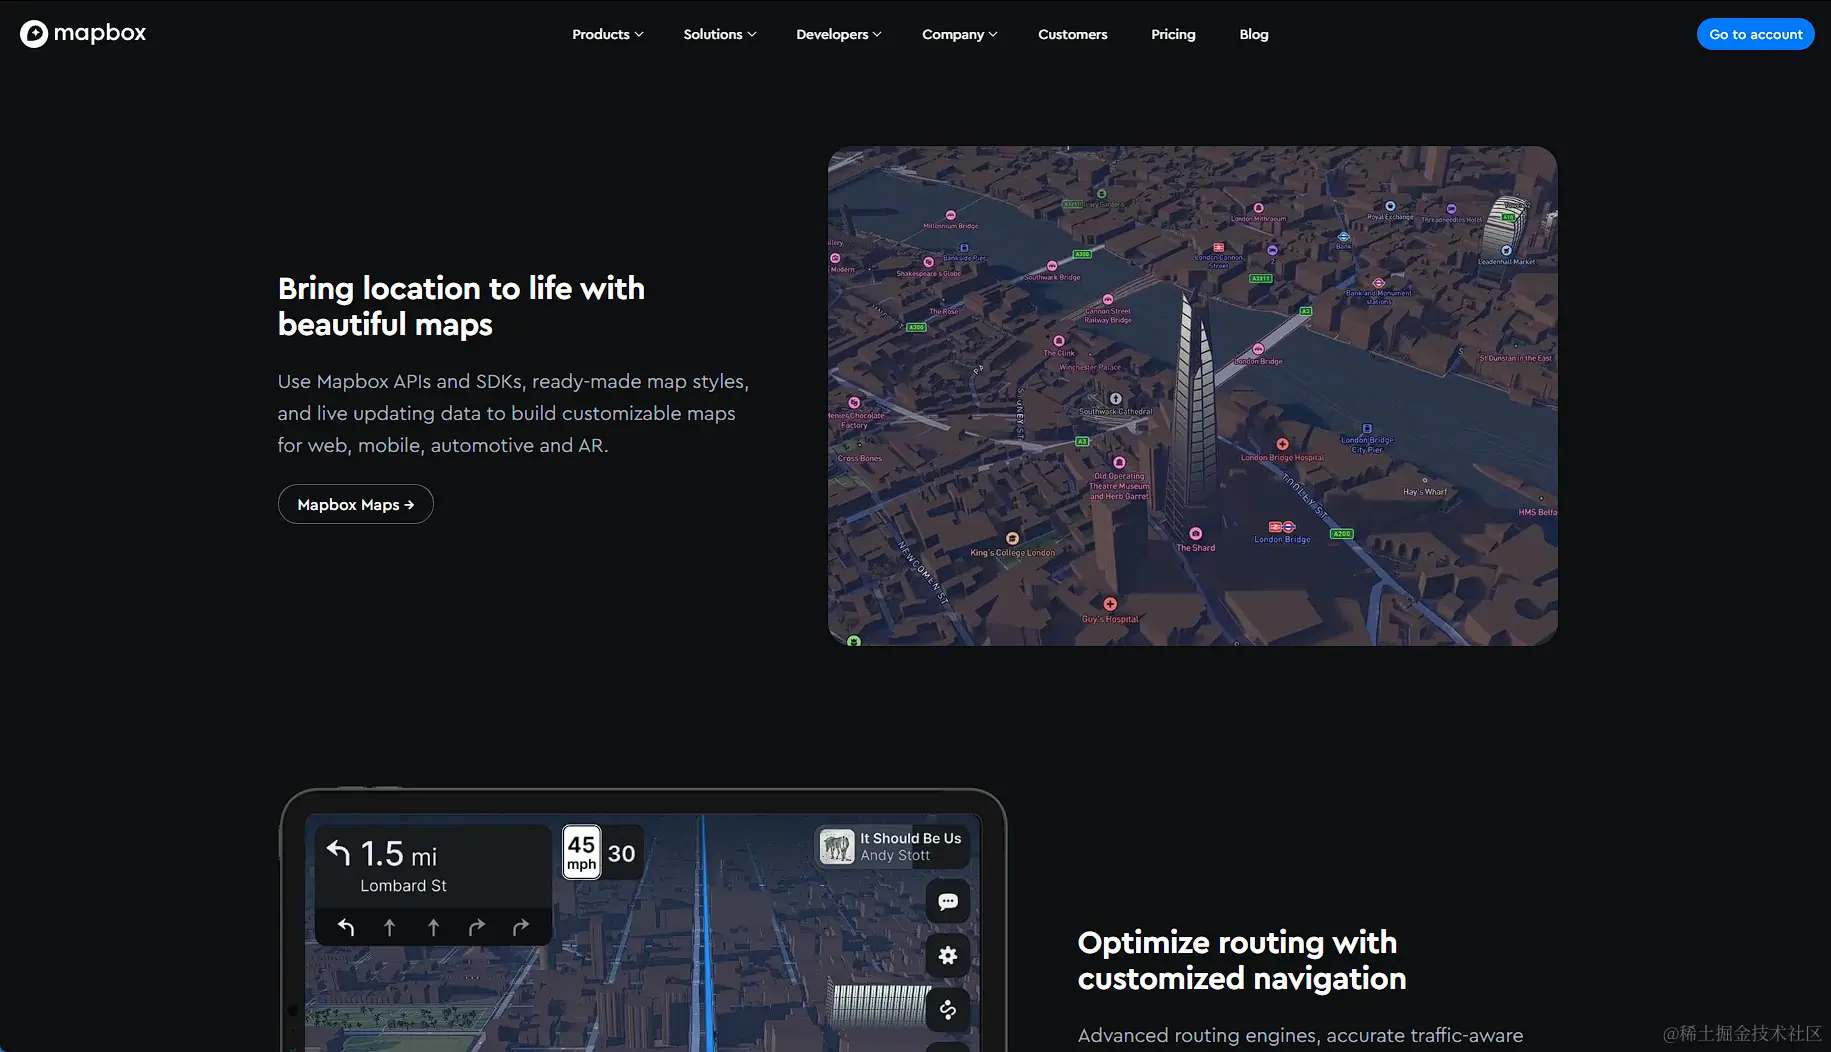Select the King's College London map marker
This screenshot has width=1831, height=1052.
click(x=1012, y=539)
